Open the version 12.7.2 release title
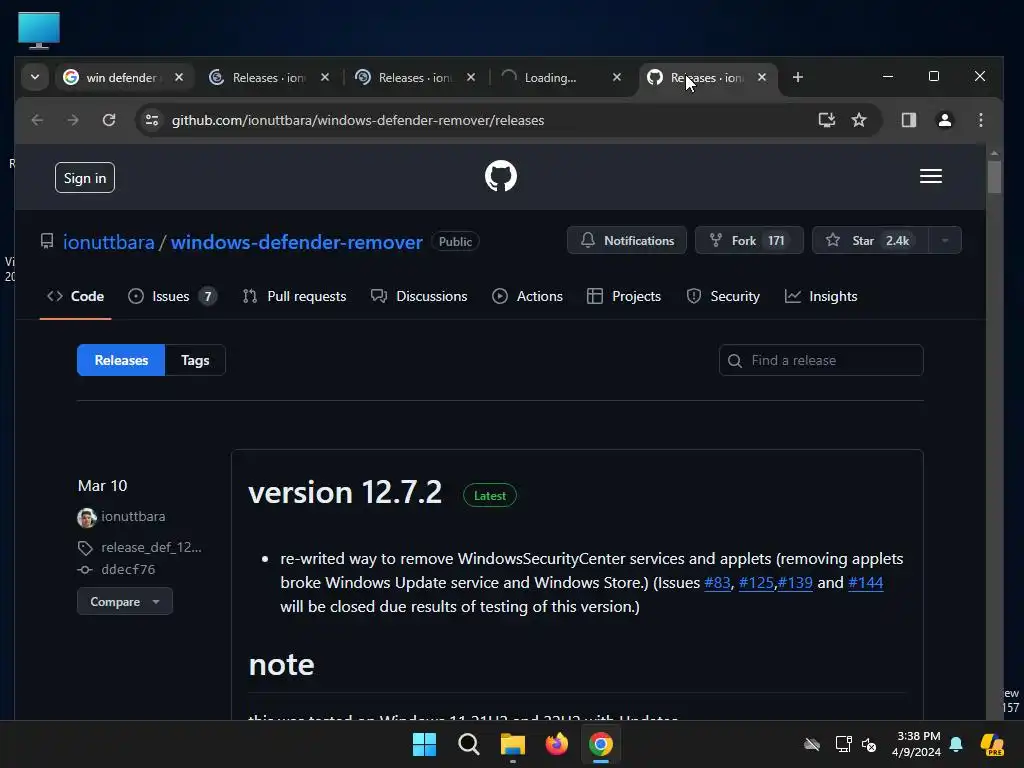The height and width of the screenshot is (768, 1024). (345, 492)
